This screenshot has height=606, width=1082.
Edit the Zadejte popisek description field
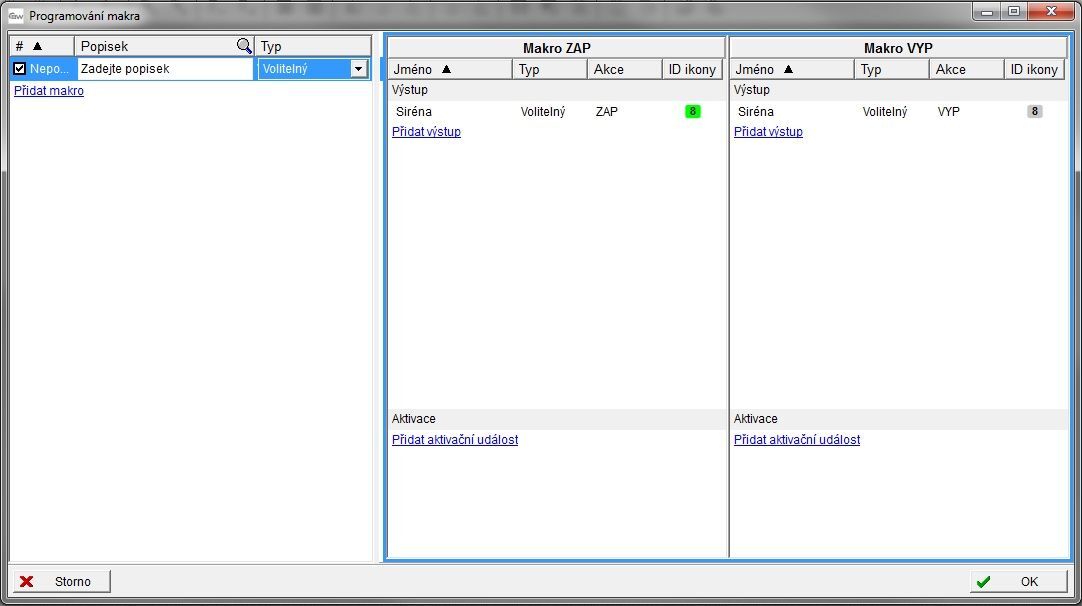tap(165, 69)
